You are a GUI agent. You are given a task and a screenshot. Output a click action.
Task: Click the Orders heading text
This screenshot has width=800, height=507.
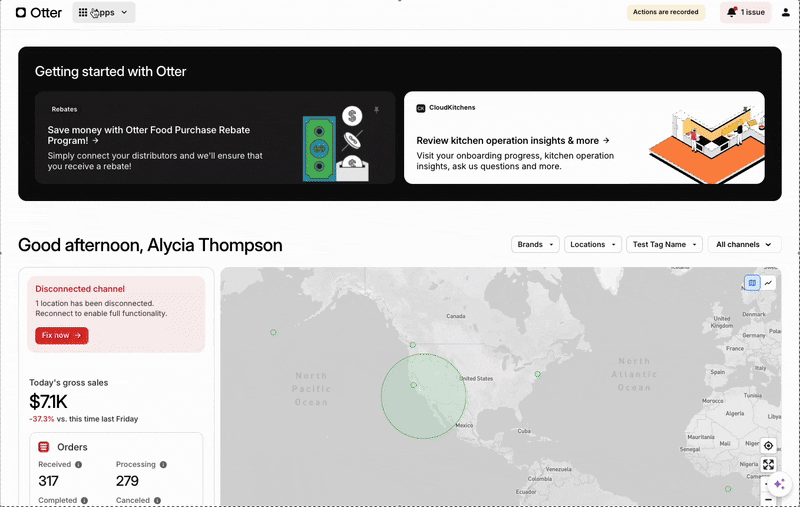(x=72, y=447)
